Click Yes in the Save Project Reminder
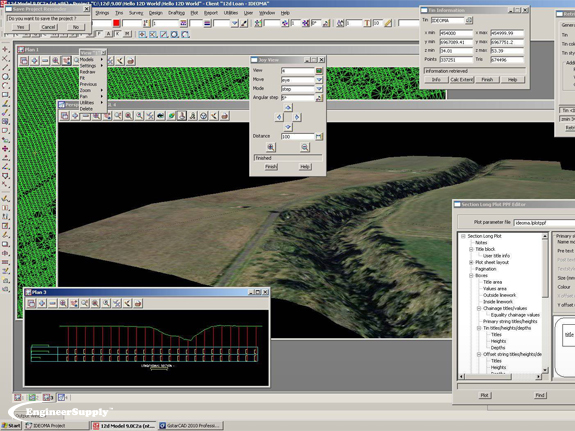The width and height of the screenshot is (575, 431). coord(21,27)
